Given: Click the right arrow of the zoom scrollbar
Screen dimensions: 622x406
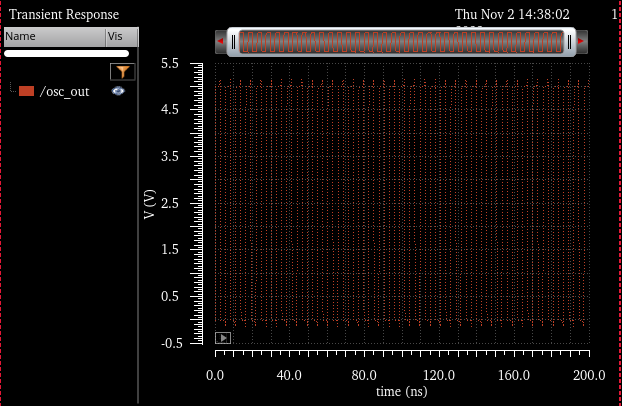Looking at the screenshot, I should [x=582, y=42].
